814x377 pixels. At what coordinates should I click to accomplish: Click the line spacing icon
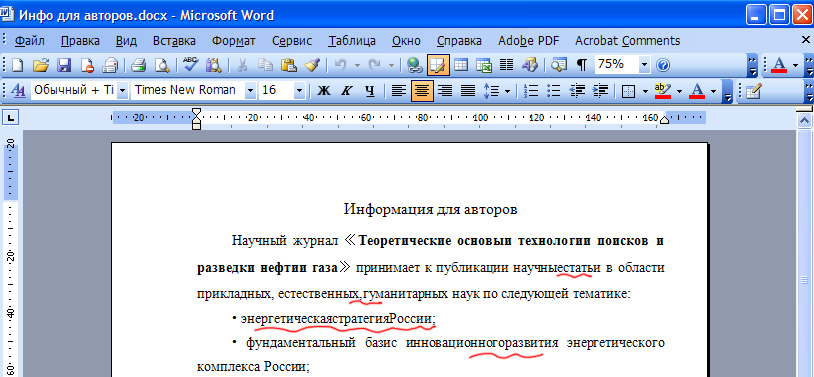491,91
